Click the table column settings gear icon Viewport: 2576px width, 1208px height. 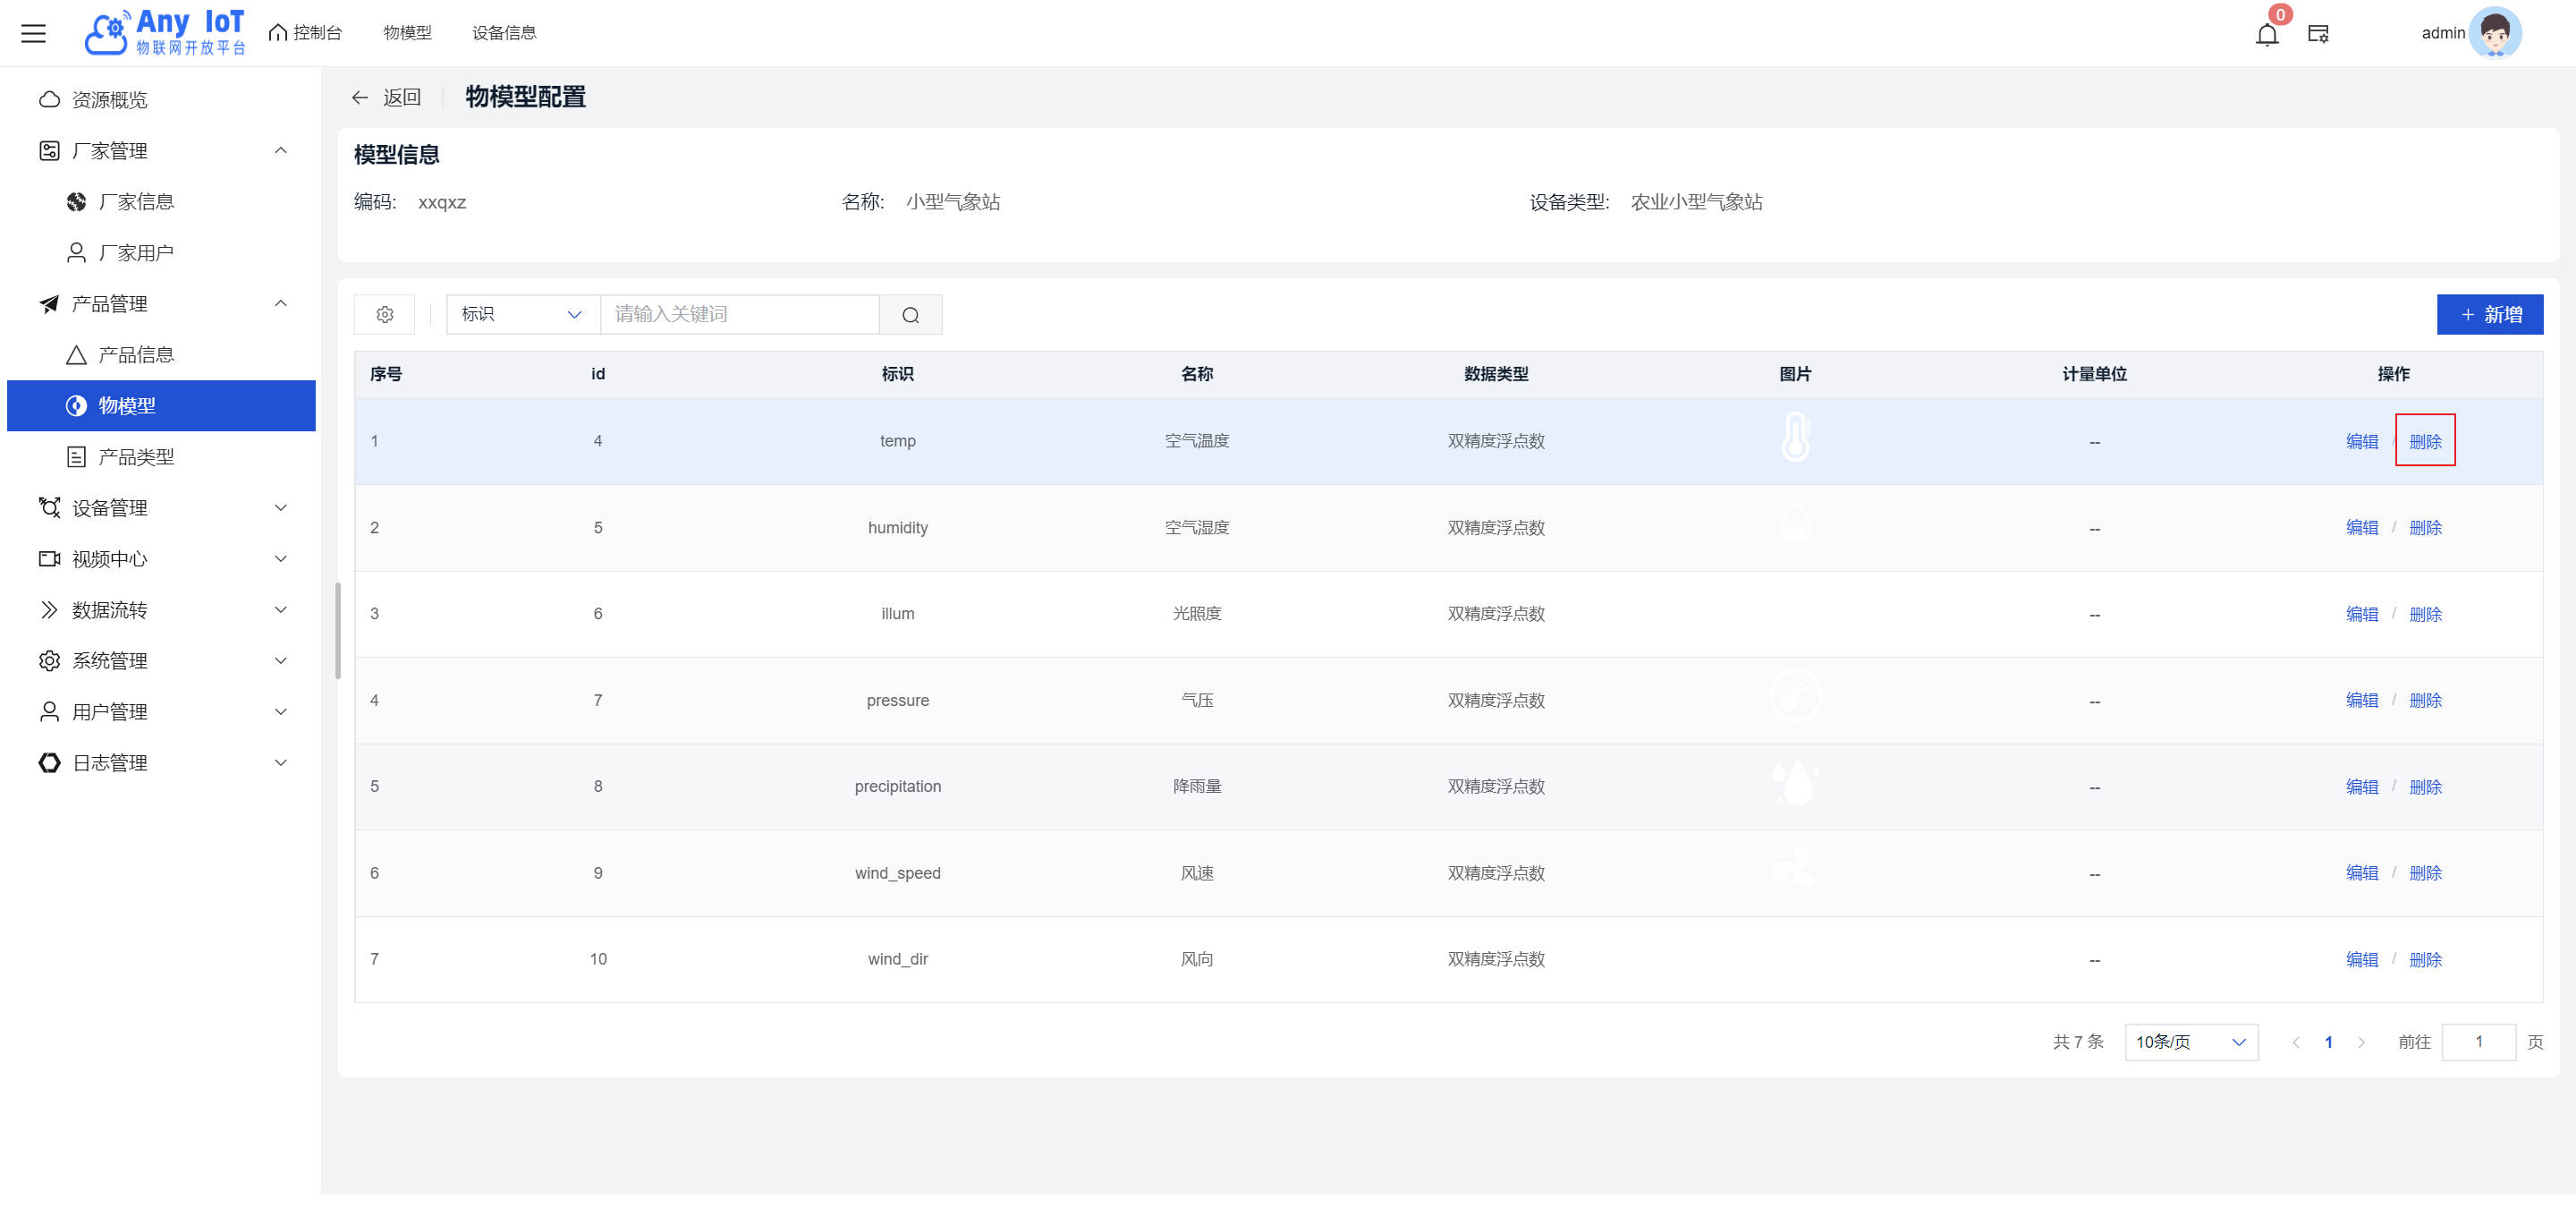click(x=385, y=315)
